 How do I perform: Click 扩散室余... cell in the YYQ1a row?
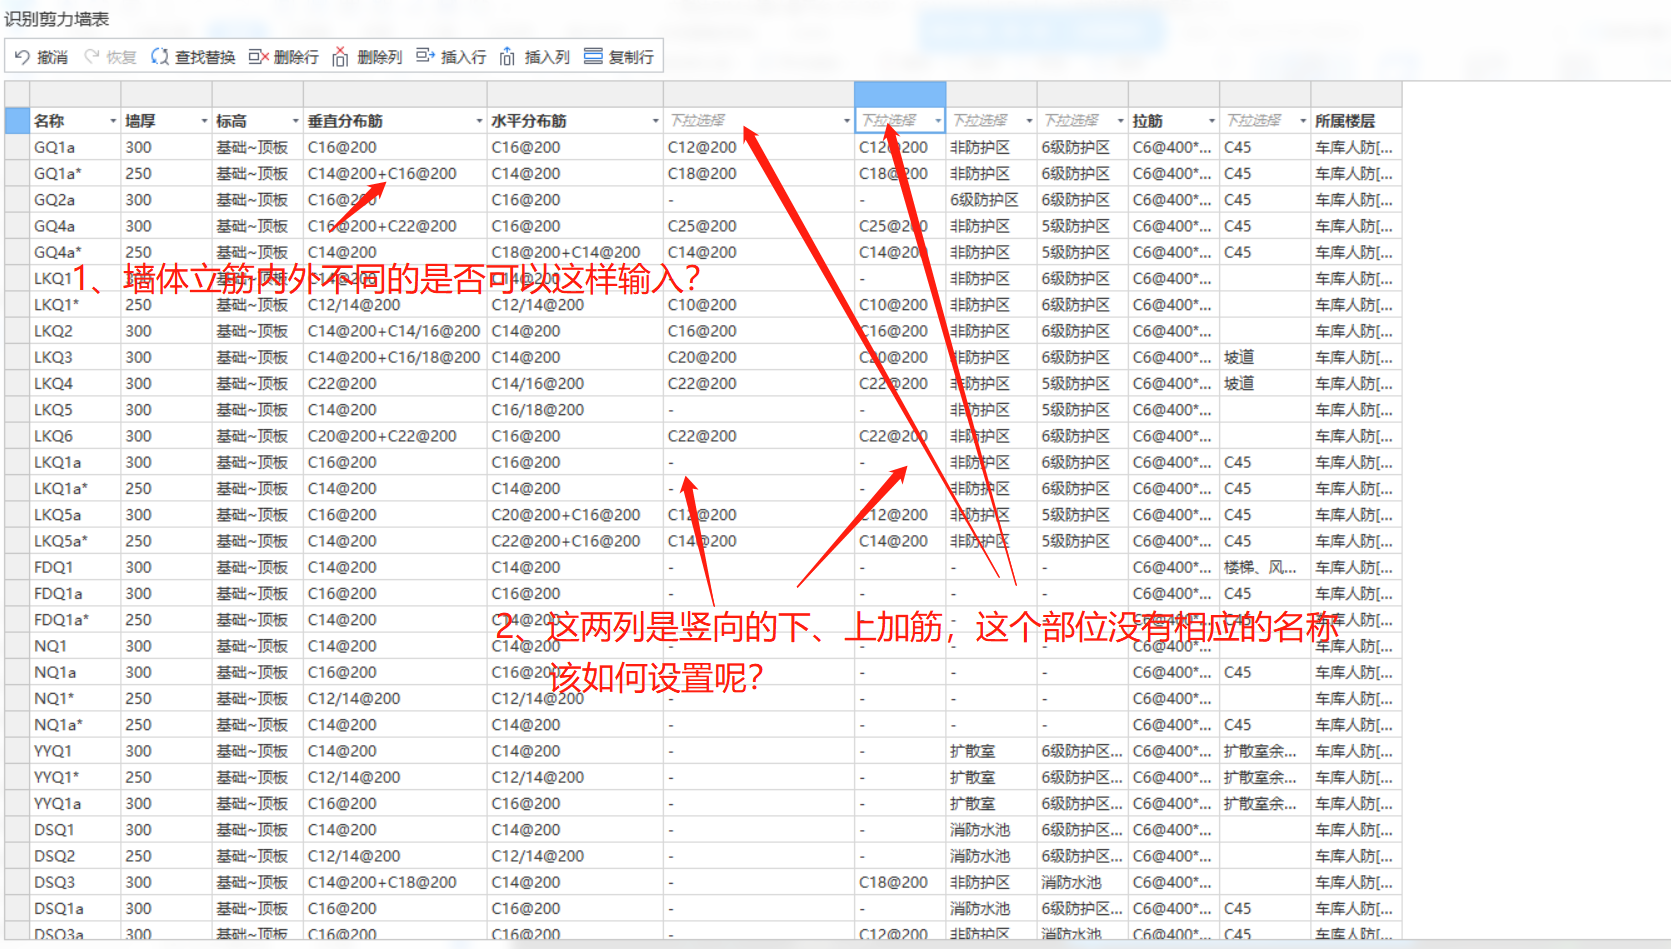coord(1265,803)
